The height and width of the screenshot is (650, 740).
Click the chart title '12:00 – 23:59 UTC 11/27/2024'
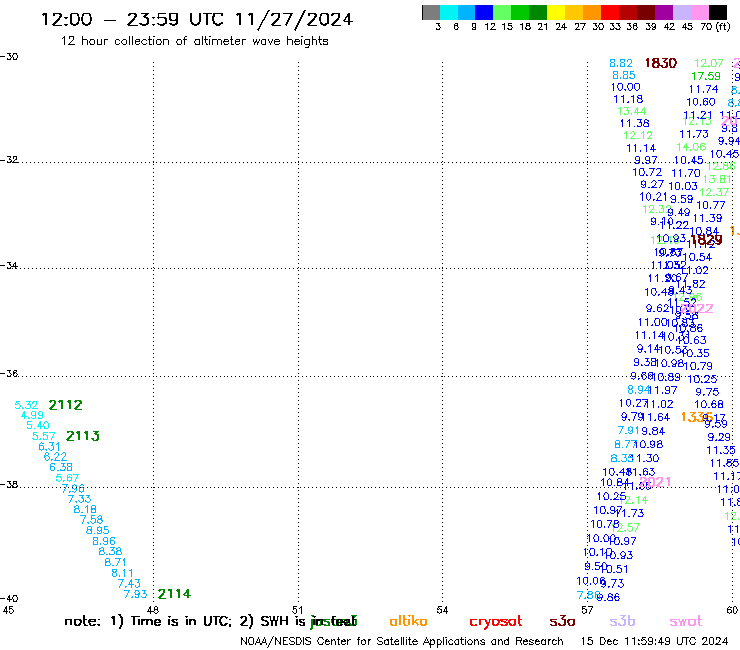click(x=197, y=19)
